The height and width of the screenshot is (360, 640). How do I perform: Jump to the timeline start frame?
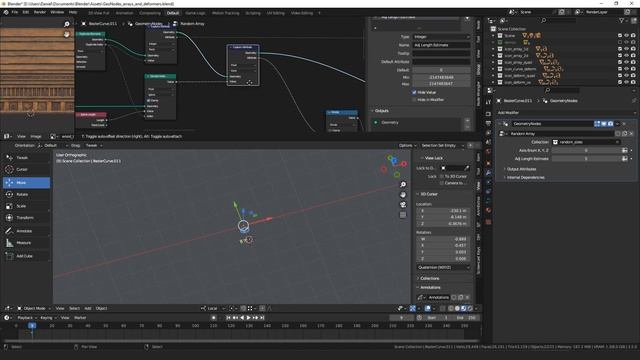coord(228,318)
